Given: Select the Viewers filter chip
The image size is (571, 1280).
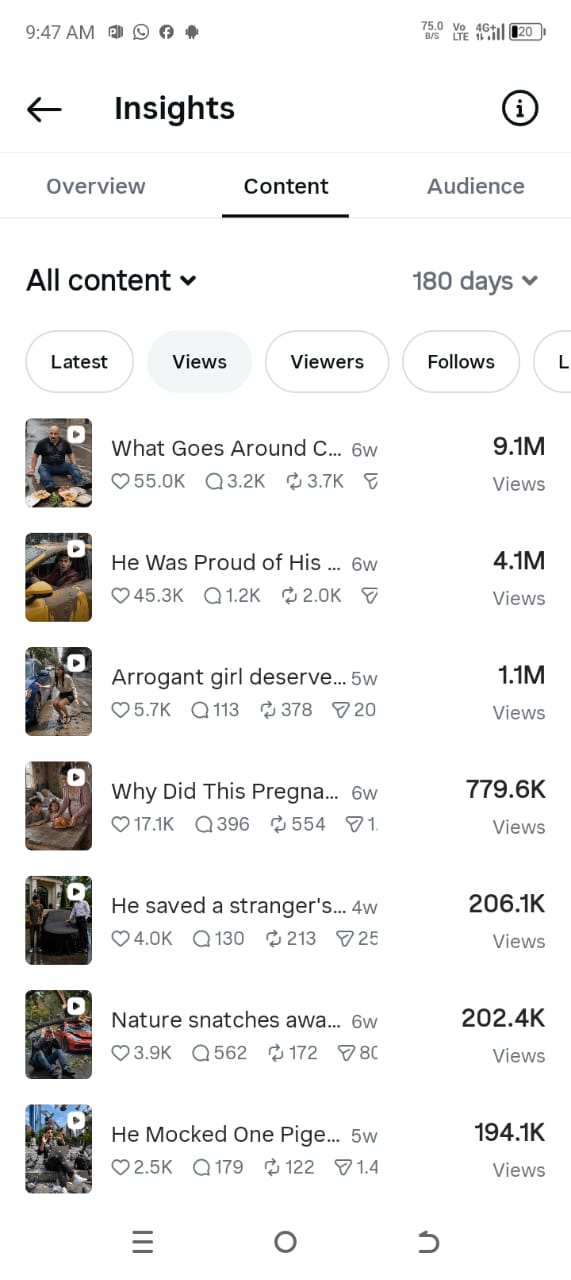Looking at the screenshot, I should [x=327, y=362].
